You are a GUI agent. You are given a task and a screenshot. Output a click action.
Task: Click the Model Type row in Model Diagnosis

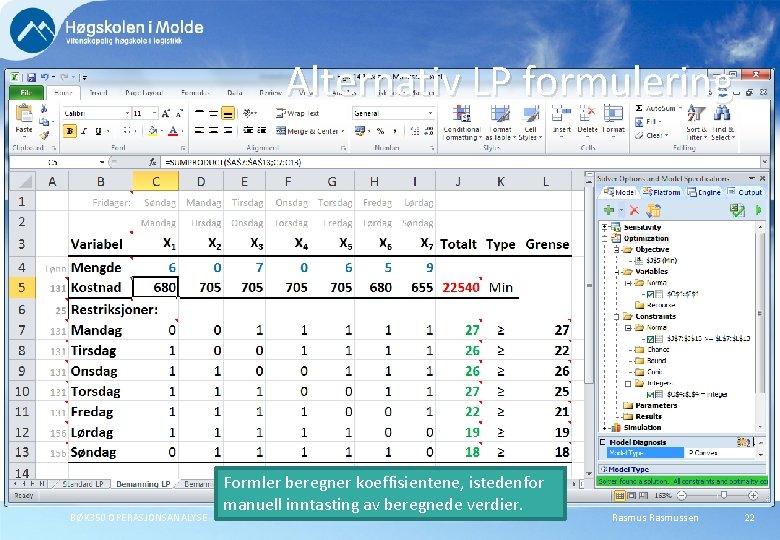pos(682,453)
